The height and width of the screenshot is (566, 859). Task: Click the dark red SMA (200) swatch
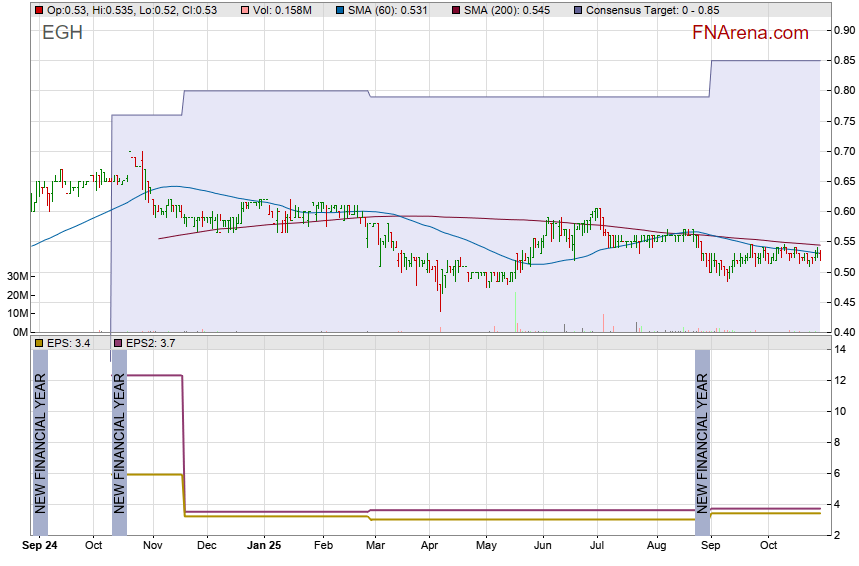(x=458, y=10)
